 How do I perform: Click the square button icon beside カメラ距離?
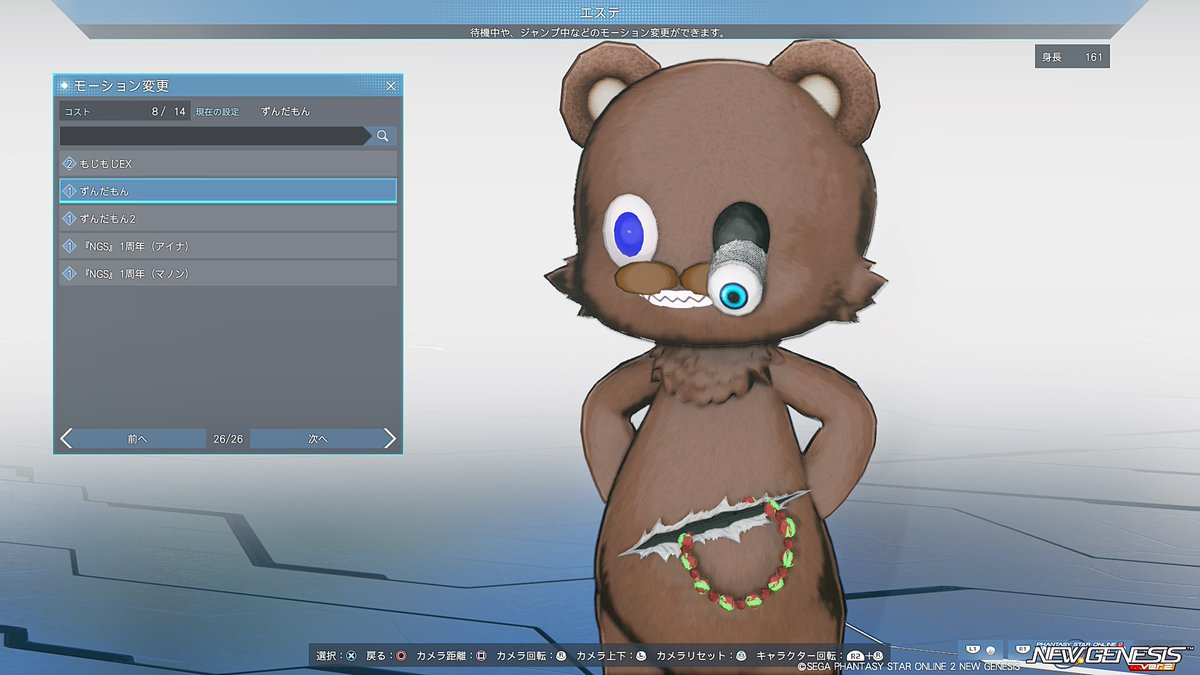pyautogui.click(x=480, y=656)
